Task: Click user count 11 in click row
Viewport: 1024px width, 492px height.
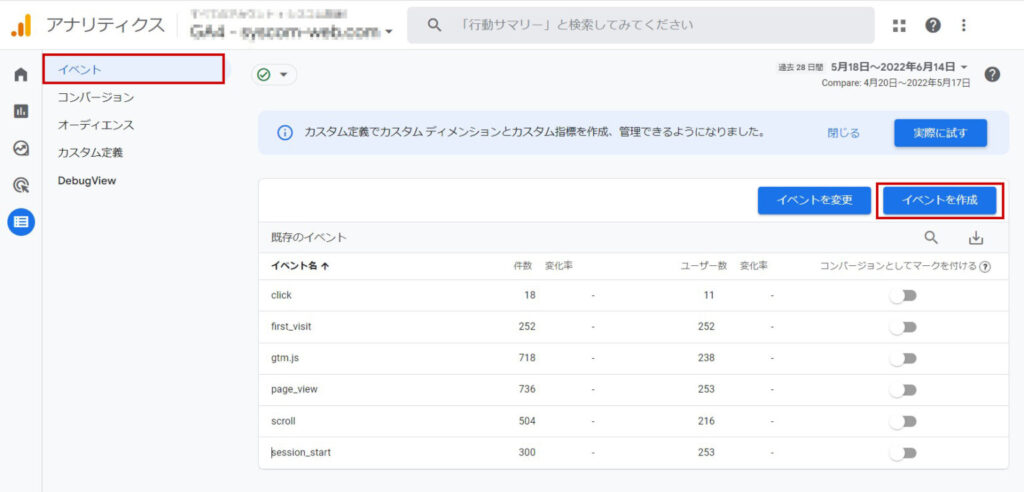Action: (709, 295)
